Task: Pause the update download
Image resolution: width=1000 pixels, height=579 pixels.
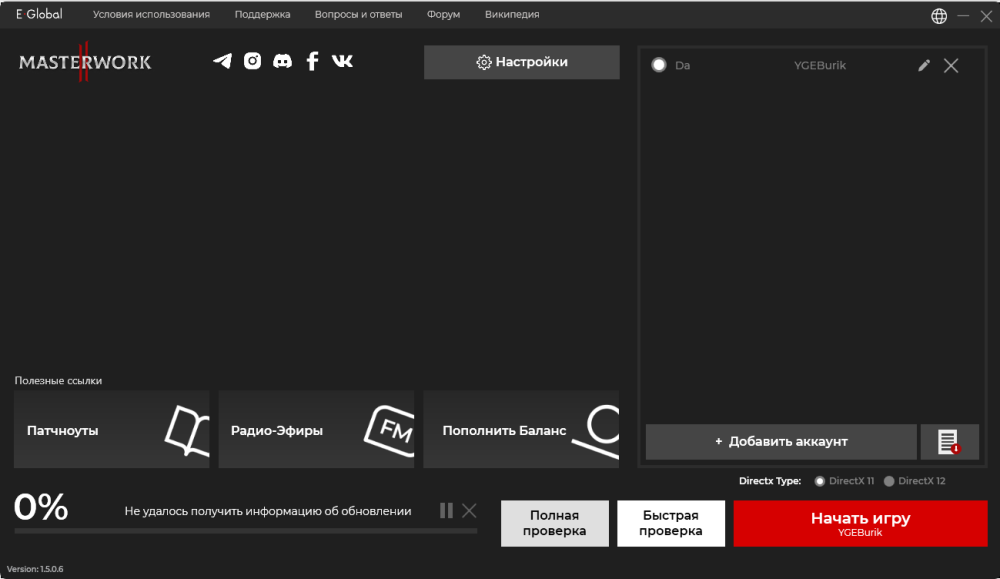Action: click(446, 511)
